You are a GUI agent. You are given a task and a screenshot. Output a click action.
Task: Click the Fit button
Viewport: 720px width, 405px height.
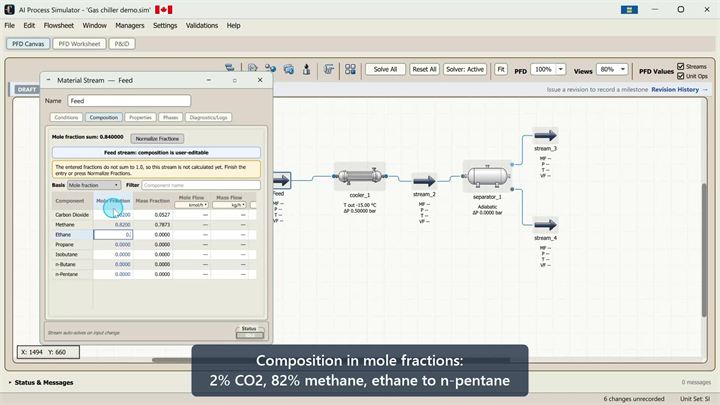(501, 69)
